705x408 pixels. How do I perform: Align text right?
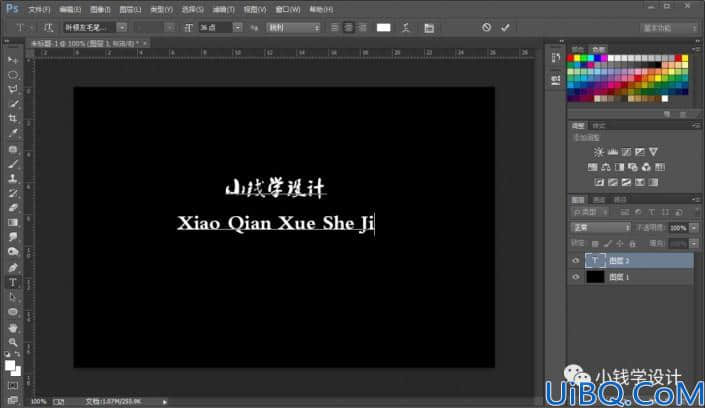click(x=362, y=28)
